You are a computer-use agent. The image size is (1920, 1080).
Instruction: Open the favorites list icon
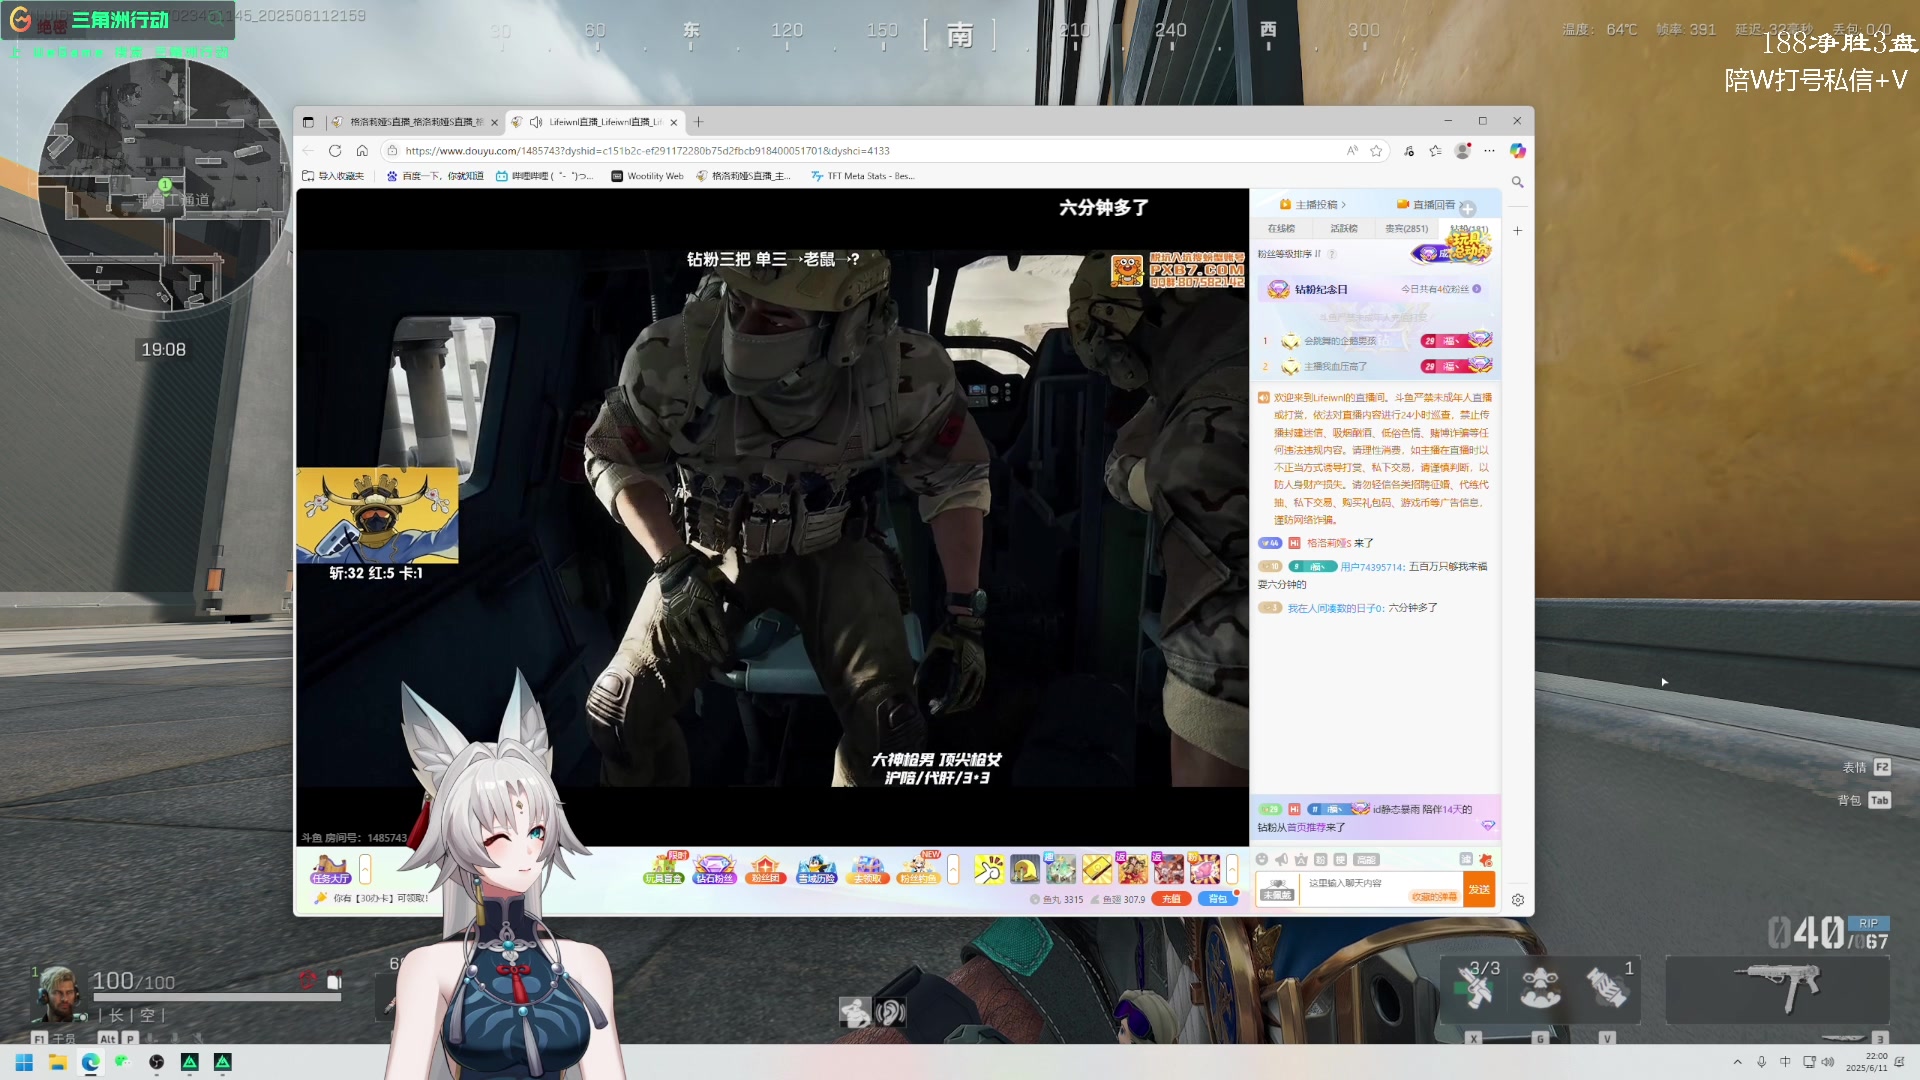pyautogui.click(x=1435, y=151)
